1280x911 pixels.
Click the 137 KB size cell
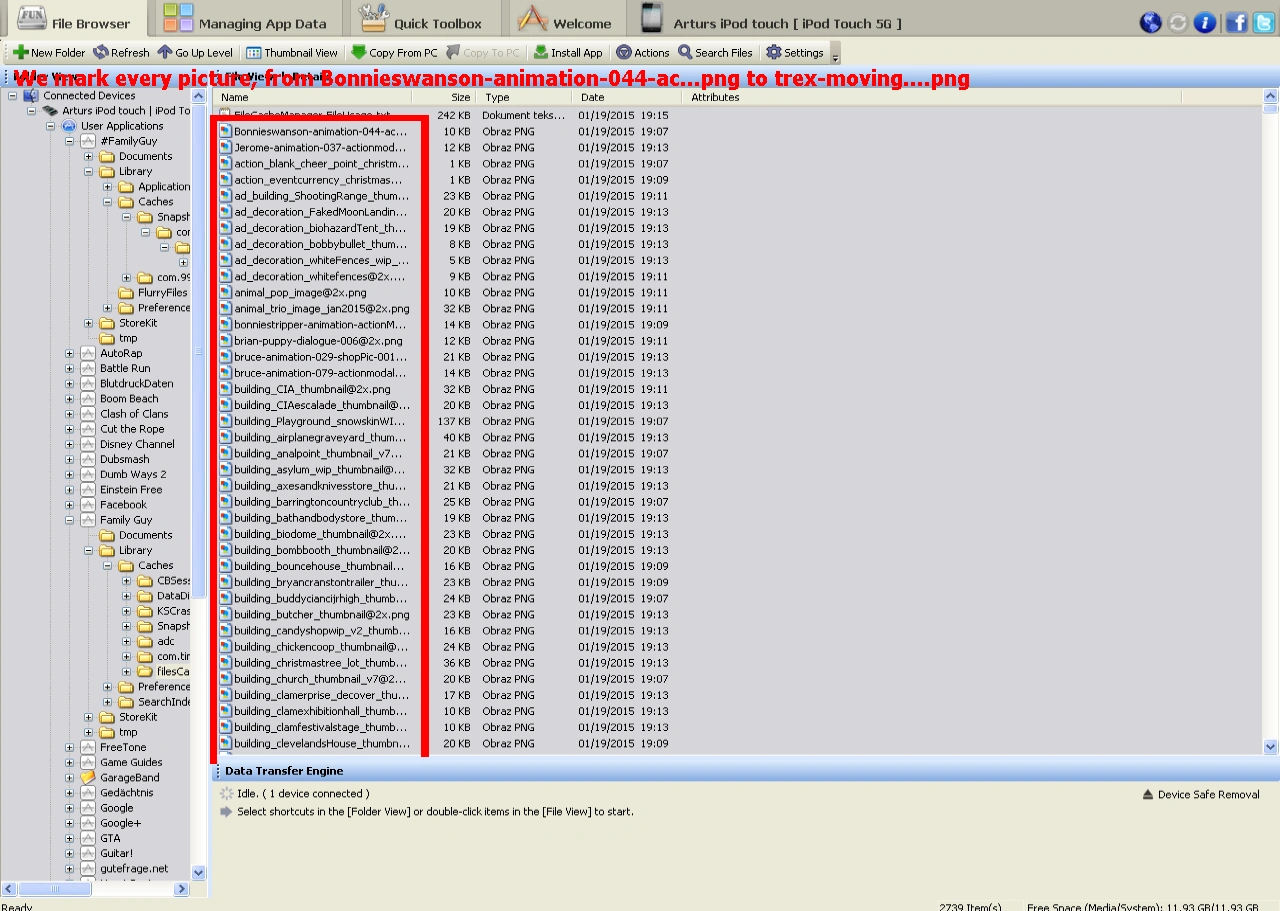[453, 421]
